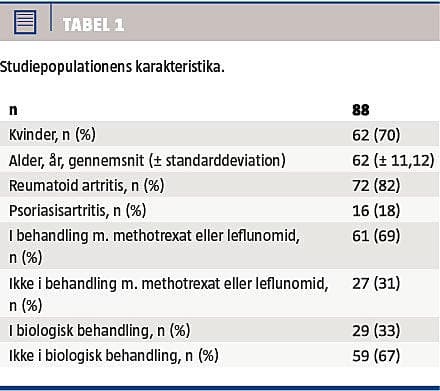Select the Kvinder, n (%) row label

point(52,135)
